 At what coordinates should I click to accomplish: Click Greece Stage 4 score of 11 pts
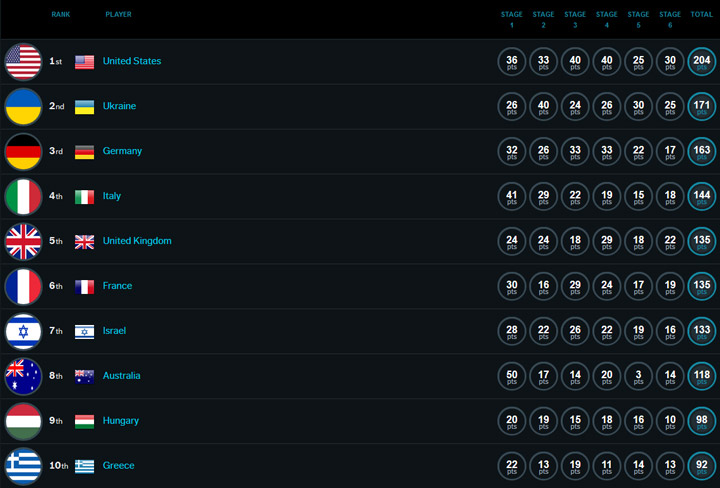click(607, 466)
